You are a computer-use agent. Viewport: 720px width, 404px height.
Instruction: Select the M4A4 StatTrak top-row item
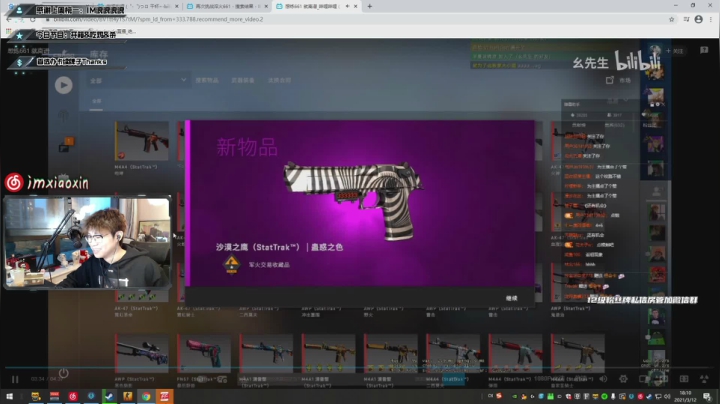click(x=142, y=141)
